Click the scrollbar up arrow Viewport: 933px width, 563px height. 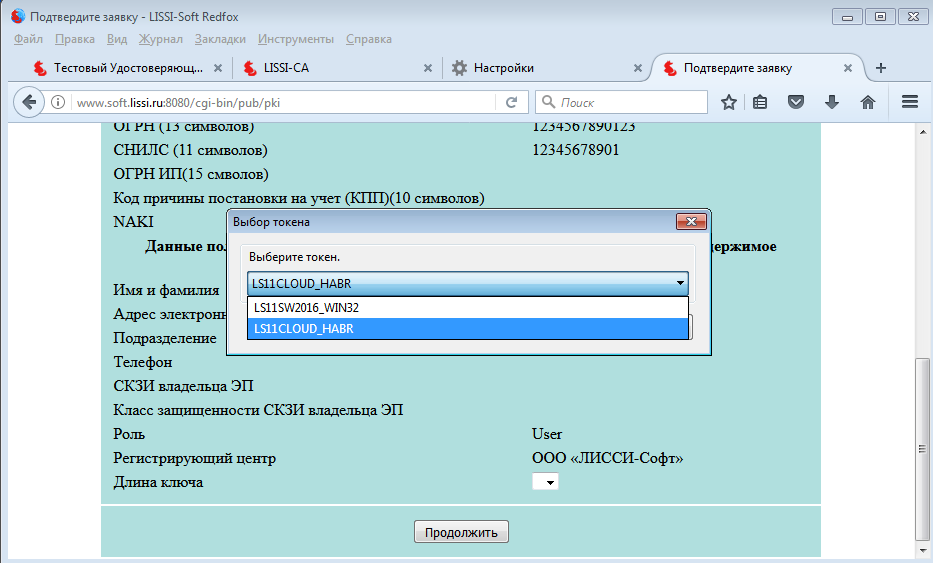tap(923, 132)
